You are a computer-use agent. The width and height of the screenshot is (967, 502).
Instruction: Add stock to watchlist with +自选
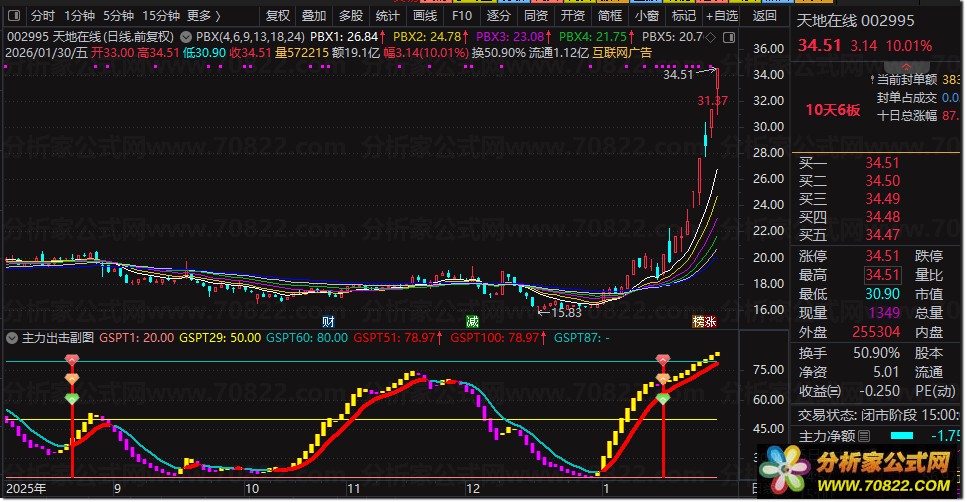(x=722, y=15)
